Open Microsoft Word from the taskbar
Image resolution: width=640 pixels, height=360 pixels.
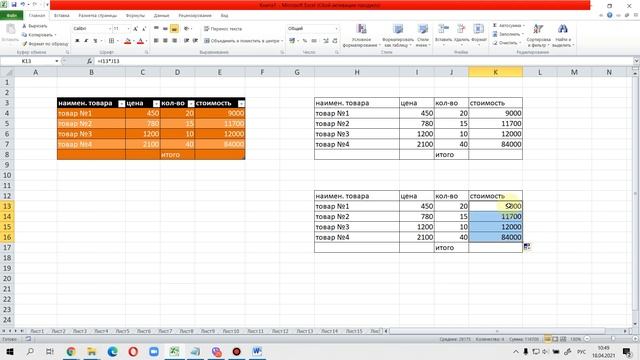click(x=257, y=351)
